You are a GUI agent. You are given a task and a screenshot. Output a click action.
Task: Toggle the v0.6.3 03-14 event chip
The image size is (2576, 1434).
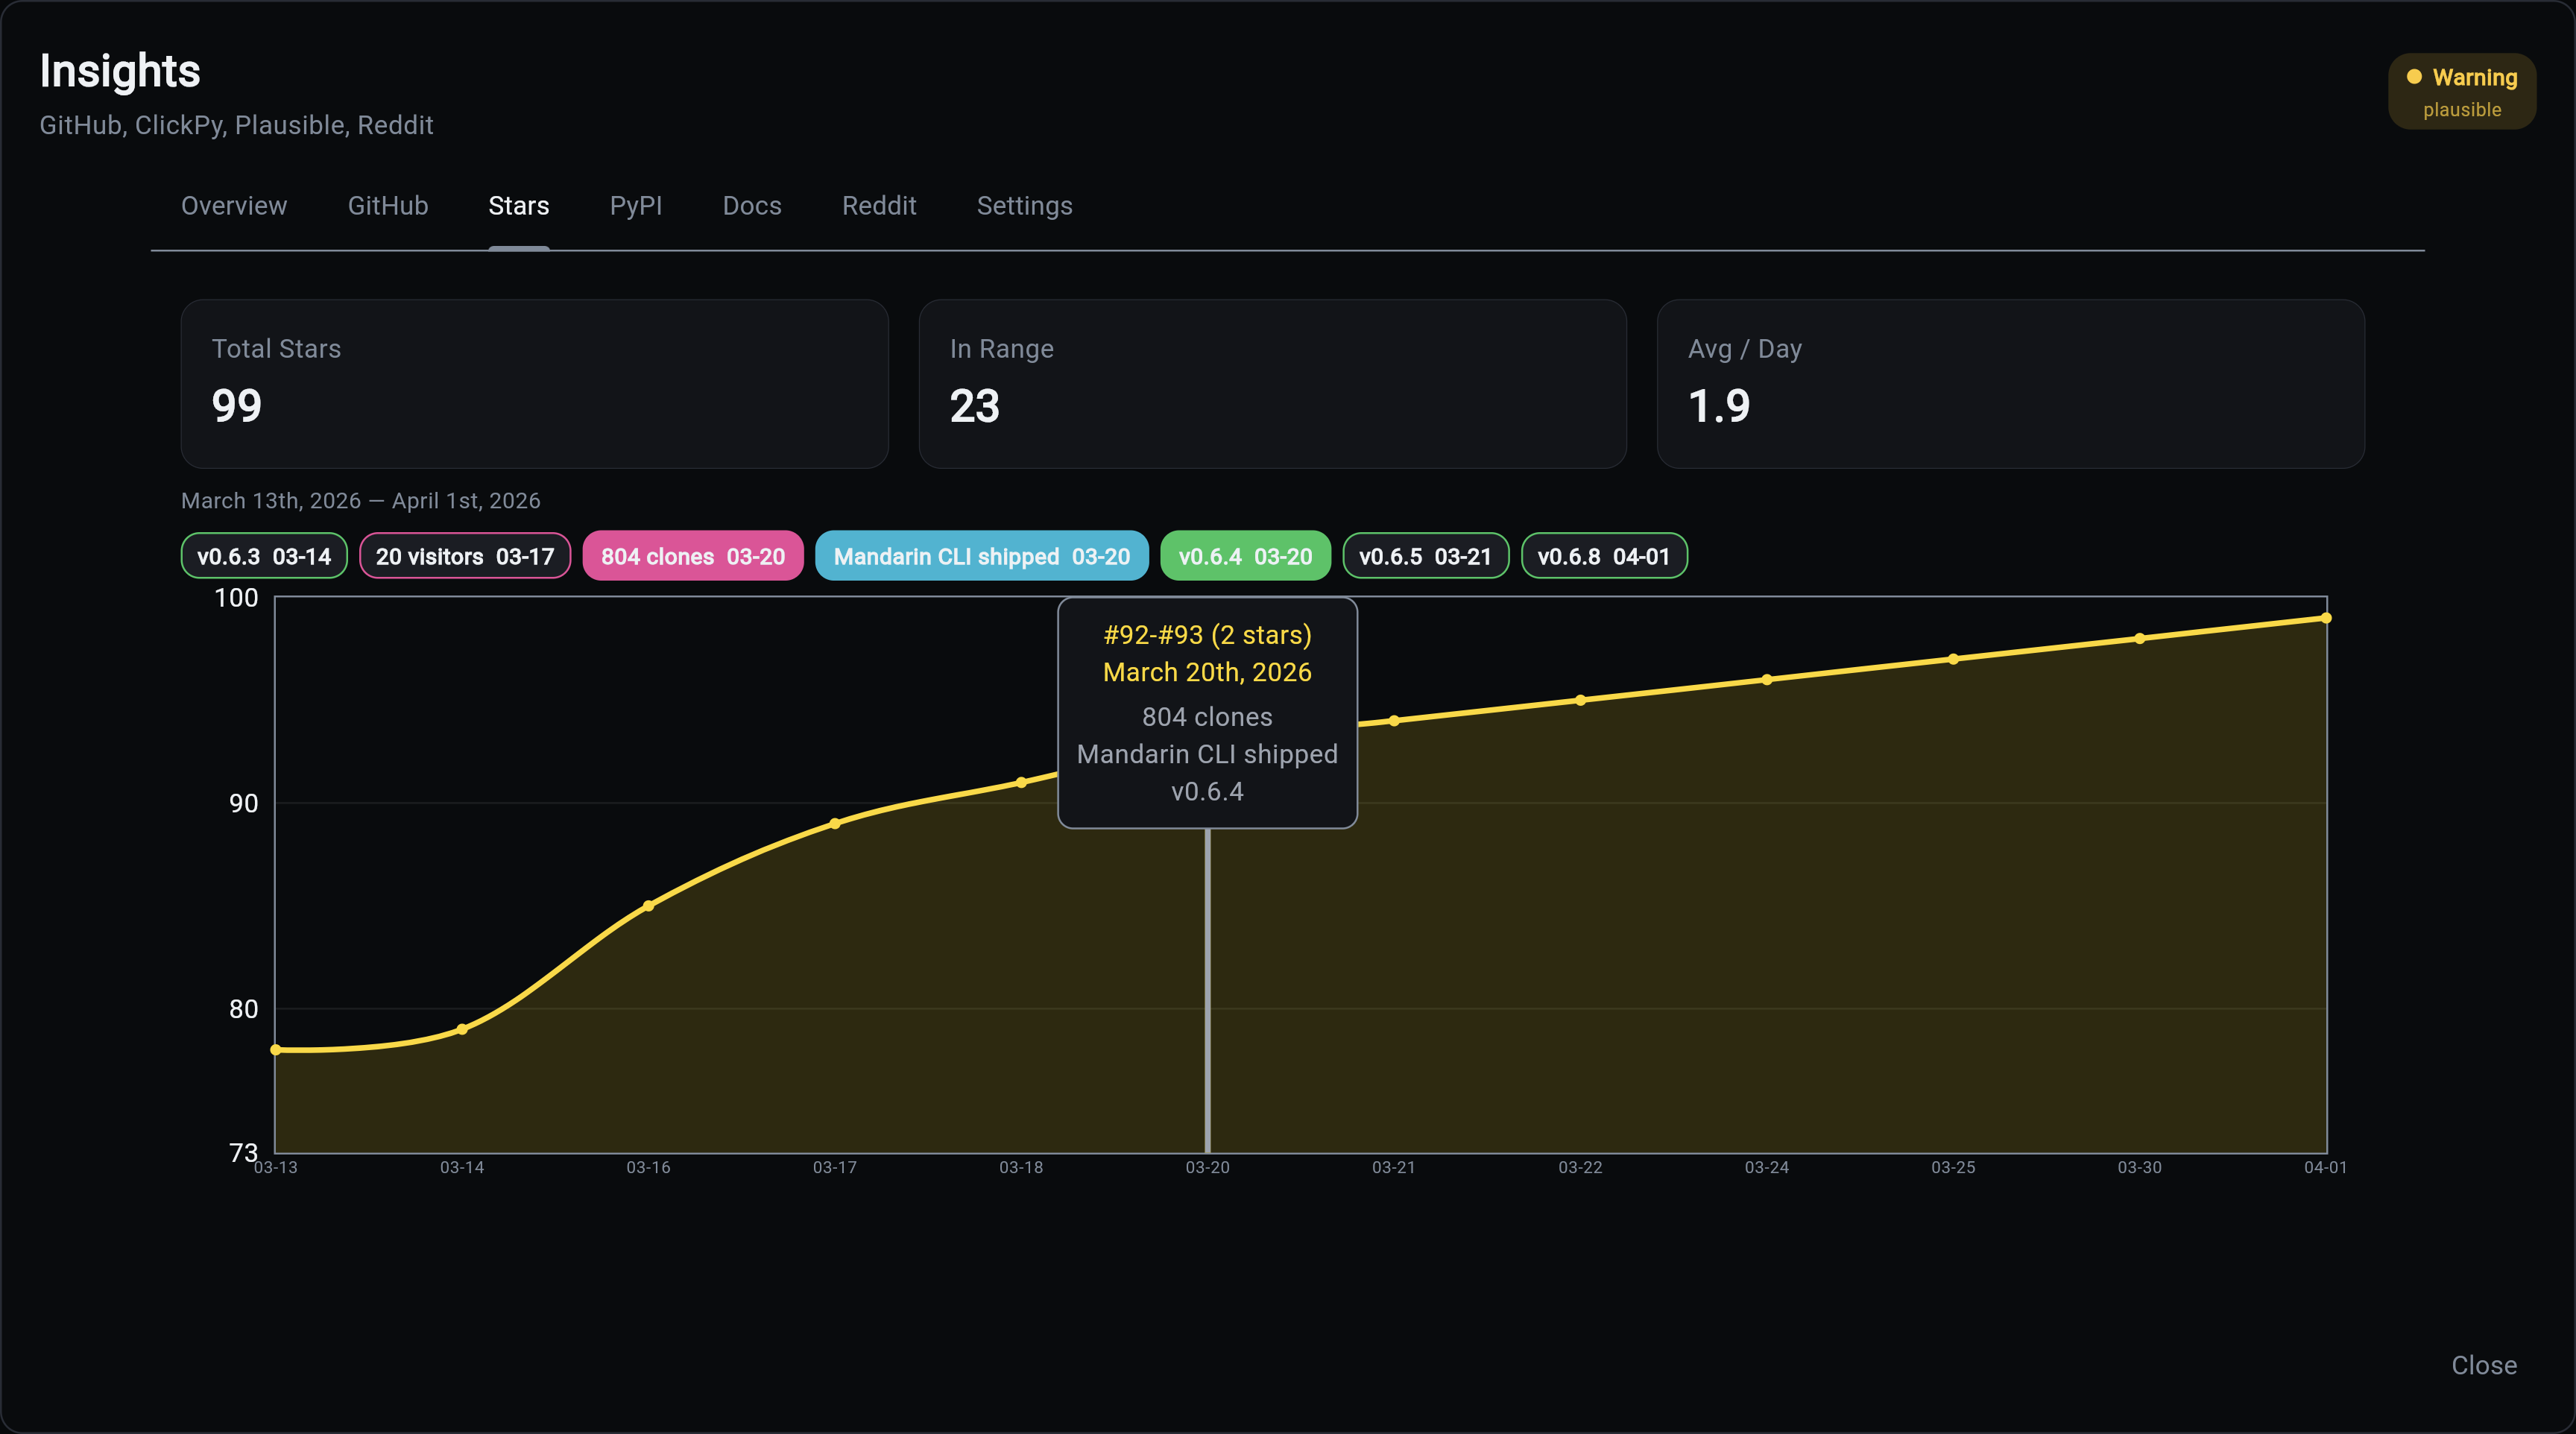pos(264,556)
